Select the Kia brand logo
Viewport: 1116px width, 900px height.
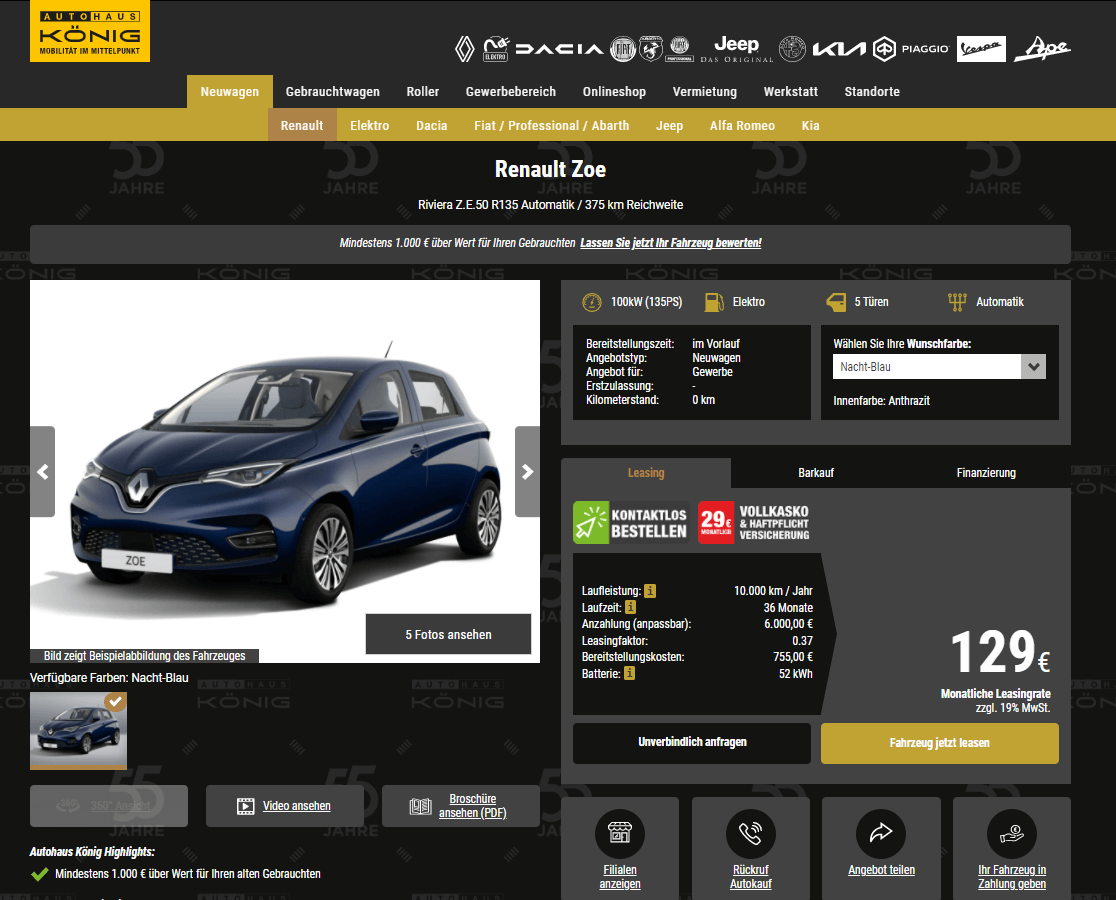pyautogui.click(x=840, y=49)
